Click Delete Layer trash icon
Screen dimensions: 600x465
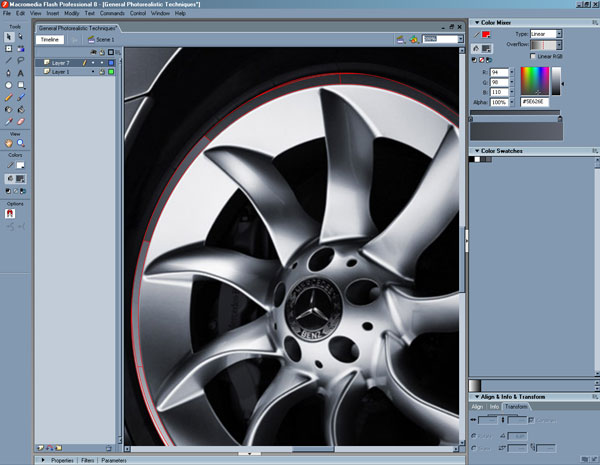coord(109,447)
